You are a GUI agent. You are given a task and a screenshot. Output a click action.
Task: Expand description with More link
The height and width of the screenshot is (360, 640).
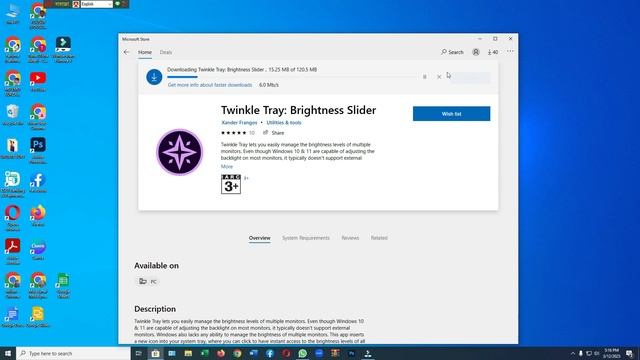tap(227, 167)
